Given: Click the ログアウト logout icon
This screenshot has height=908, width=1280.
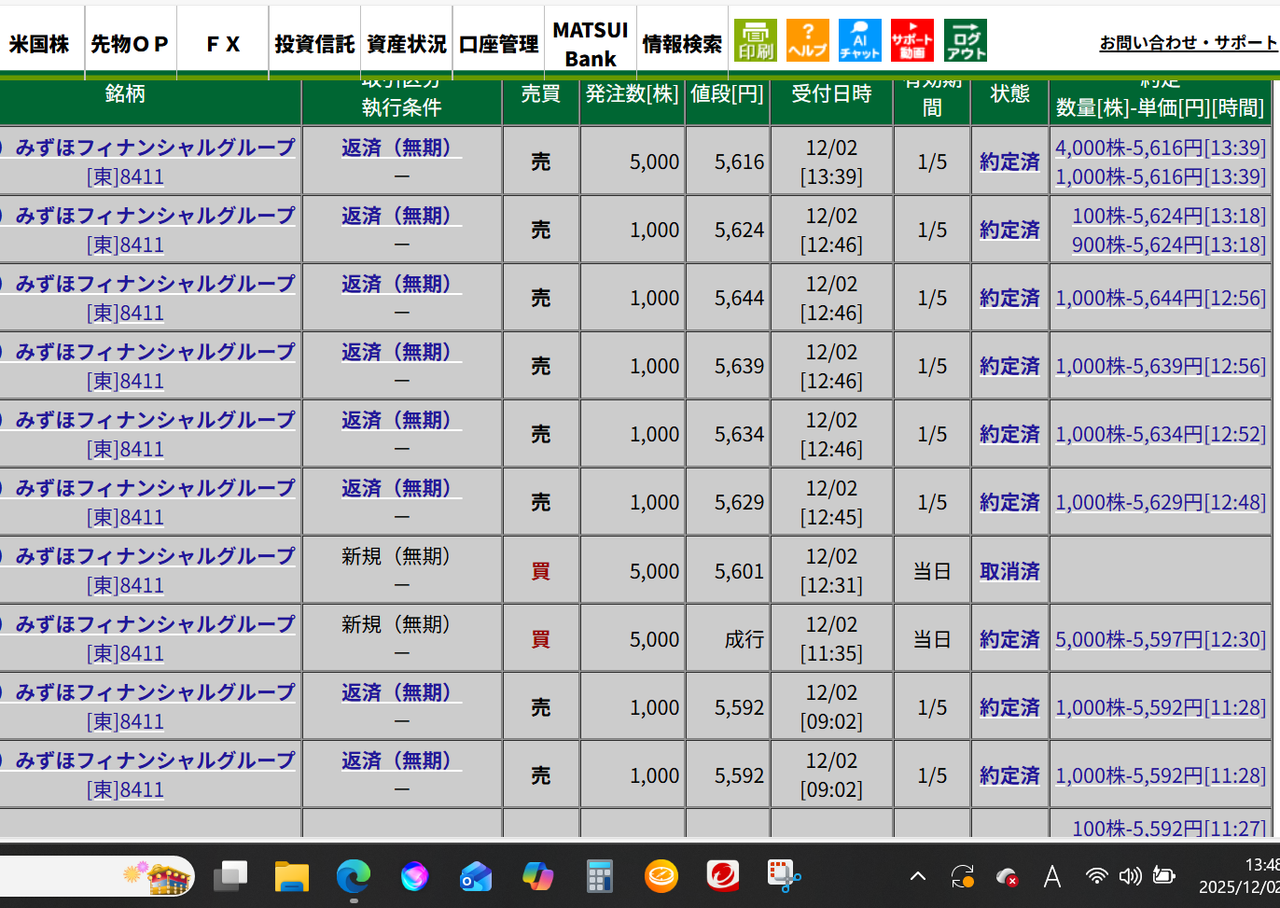Looking at the screenshot, I should [x=963, y=40].
